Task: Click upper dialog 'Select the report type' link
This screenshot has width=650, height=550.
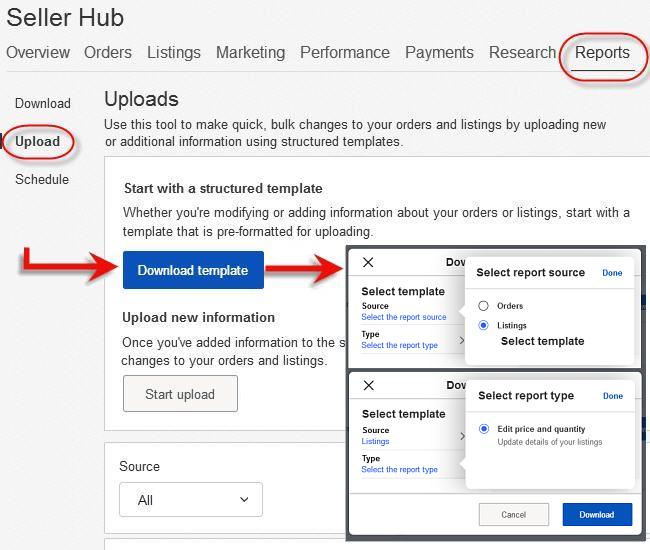Action: [x=399, y=345]
